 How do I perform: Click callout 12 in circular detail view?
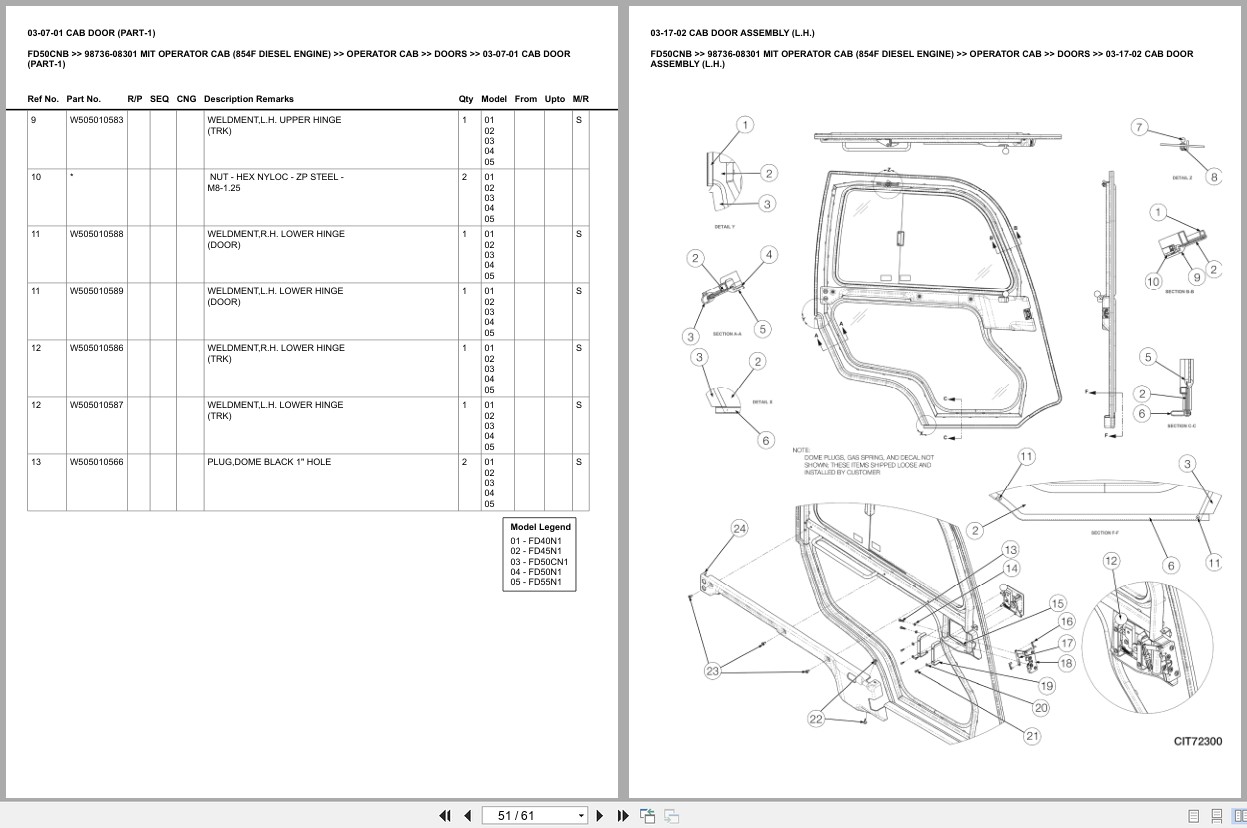(1112, 561)
